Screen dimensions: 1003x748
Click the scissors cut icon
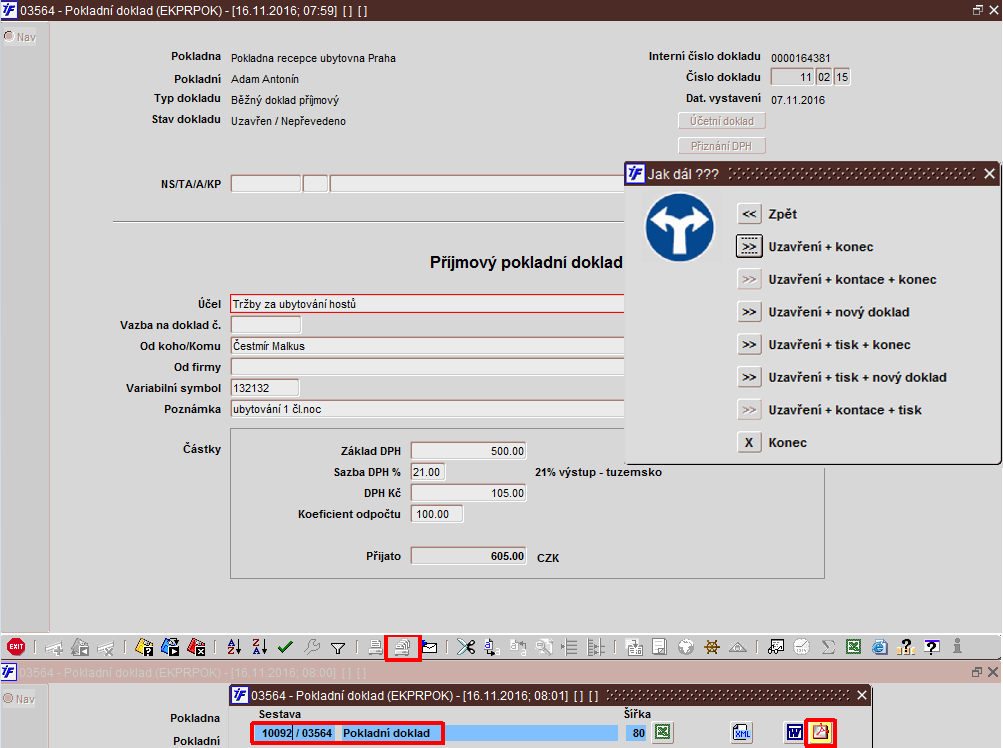click(466, 648)
